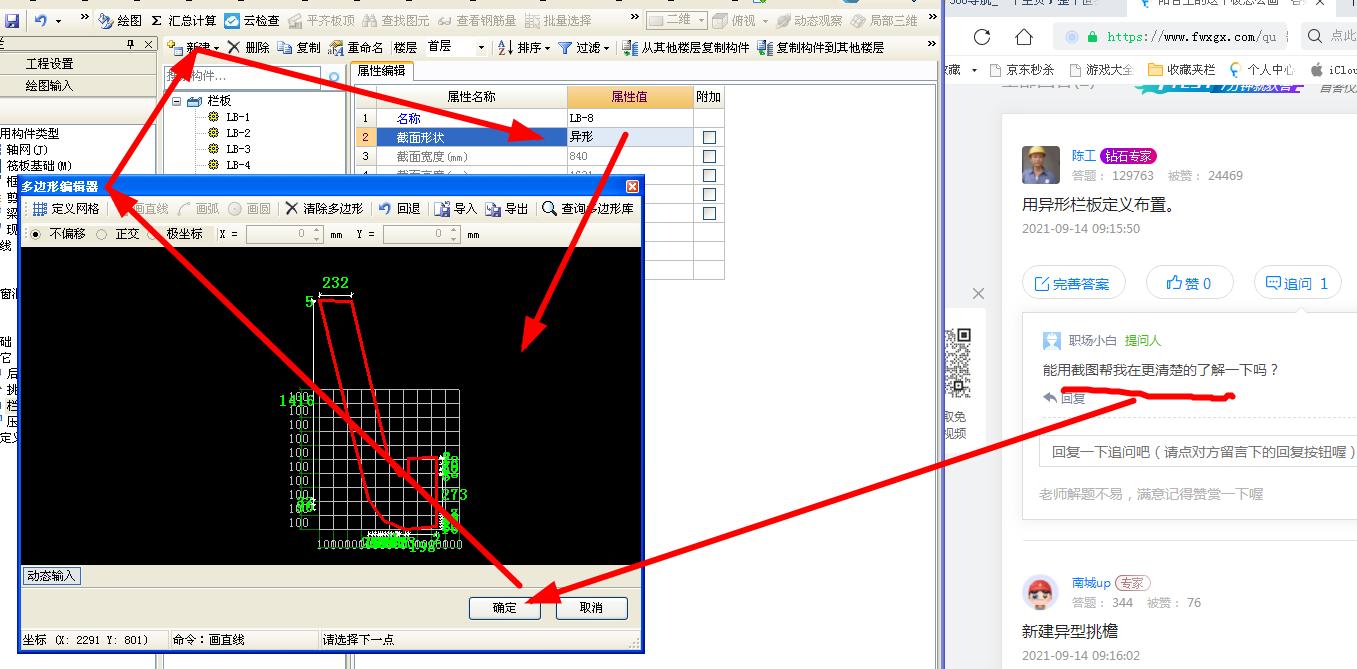Select the 不偏移 radio option
This screenshot has height=669, width=1357.
[37, 234]
